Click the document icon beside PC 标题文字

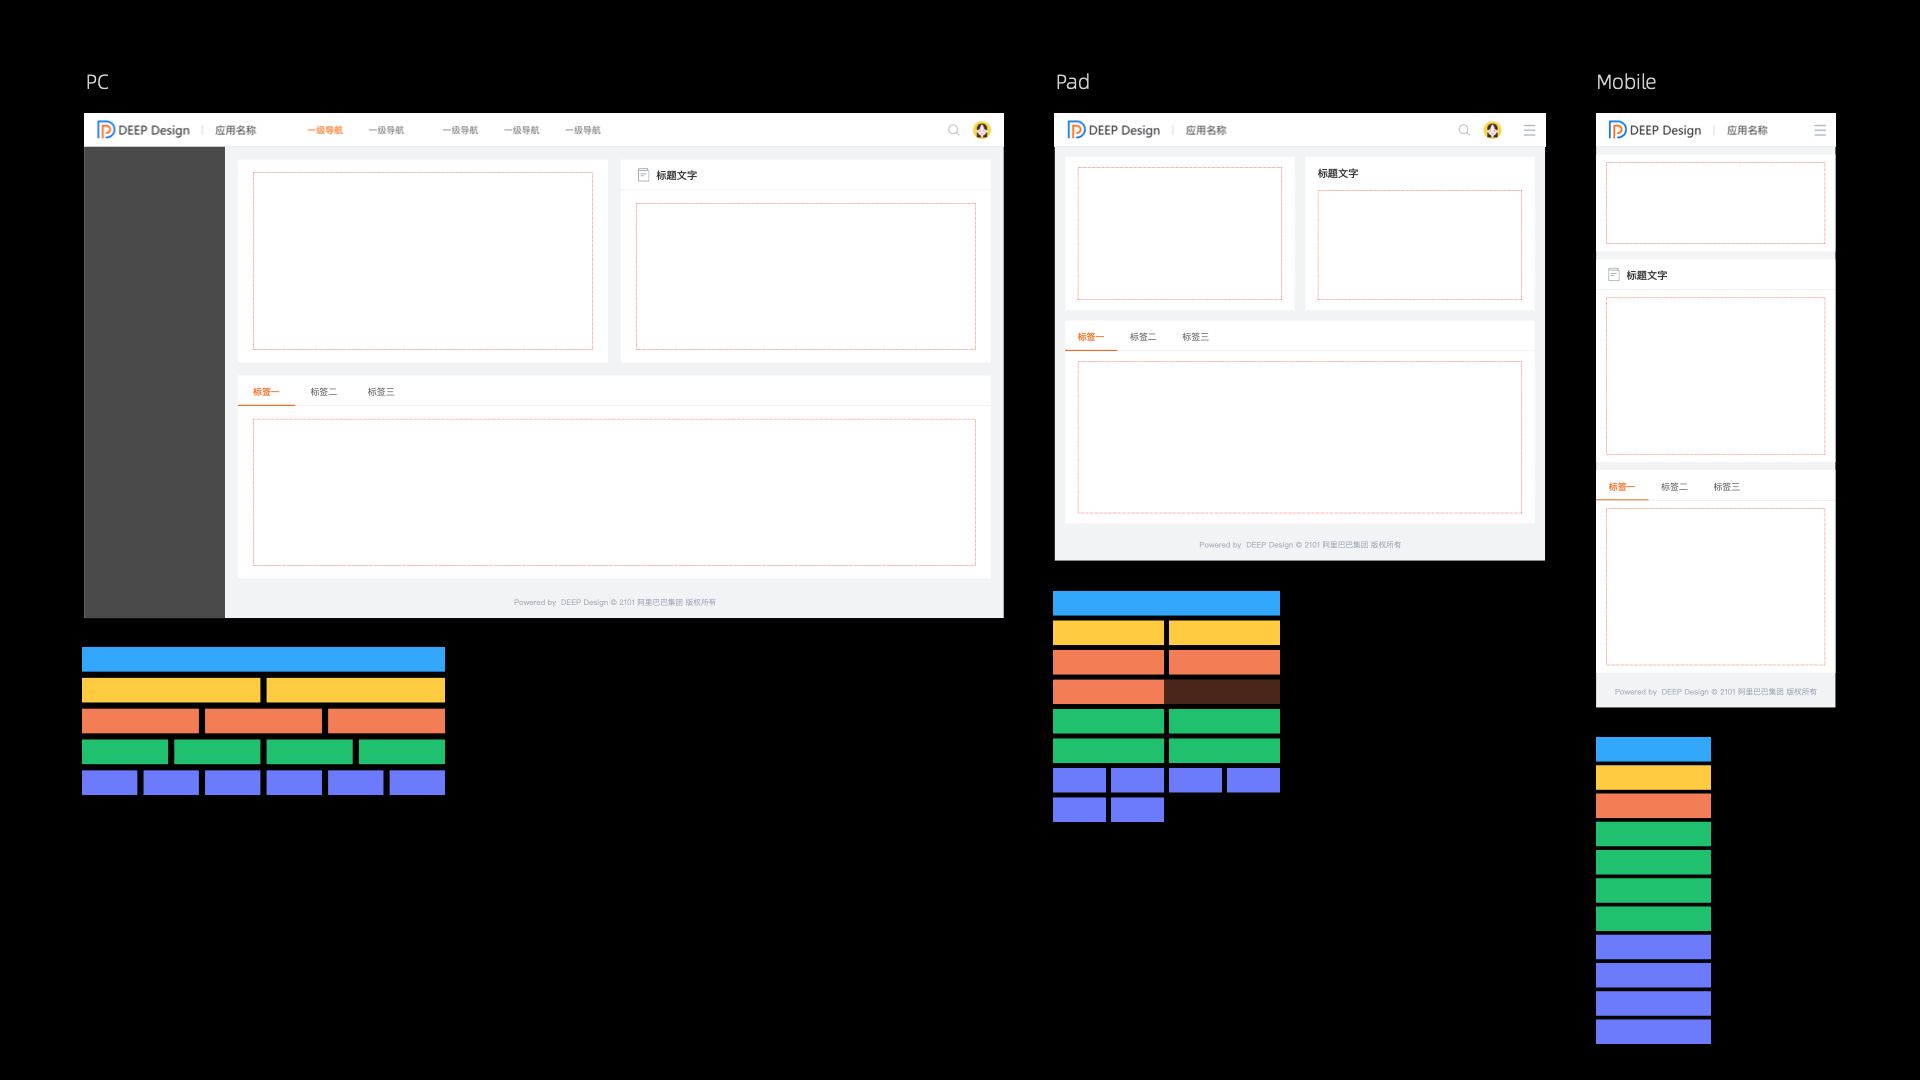tap(643, 175)
